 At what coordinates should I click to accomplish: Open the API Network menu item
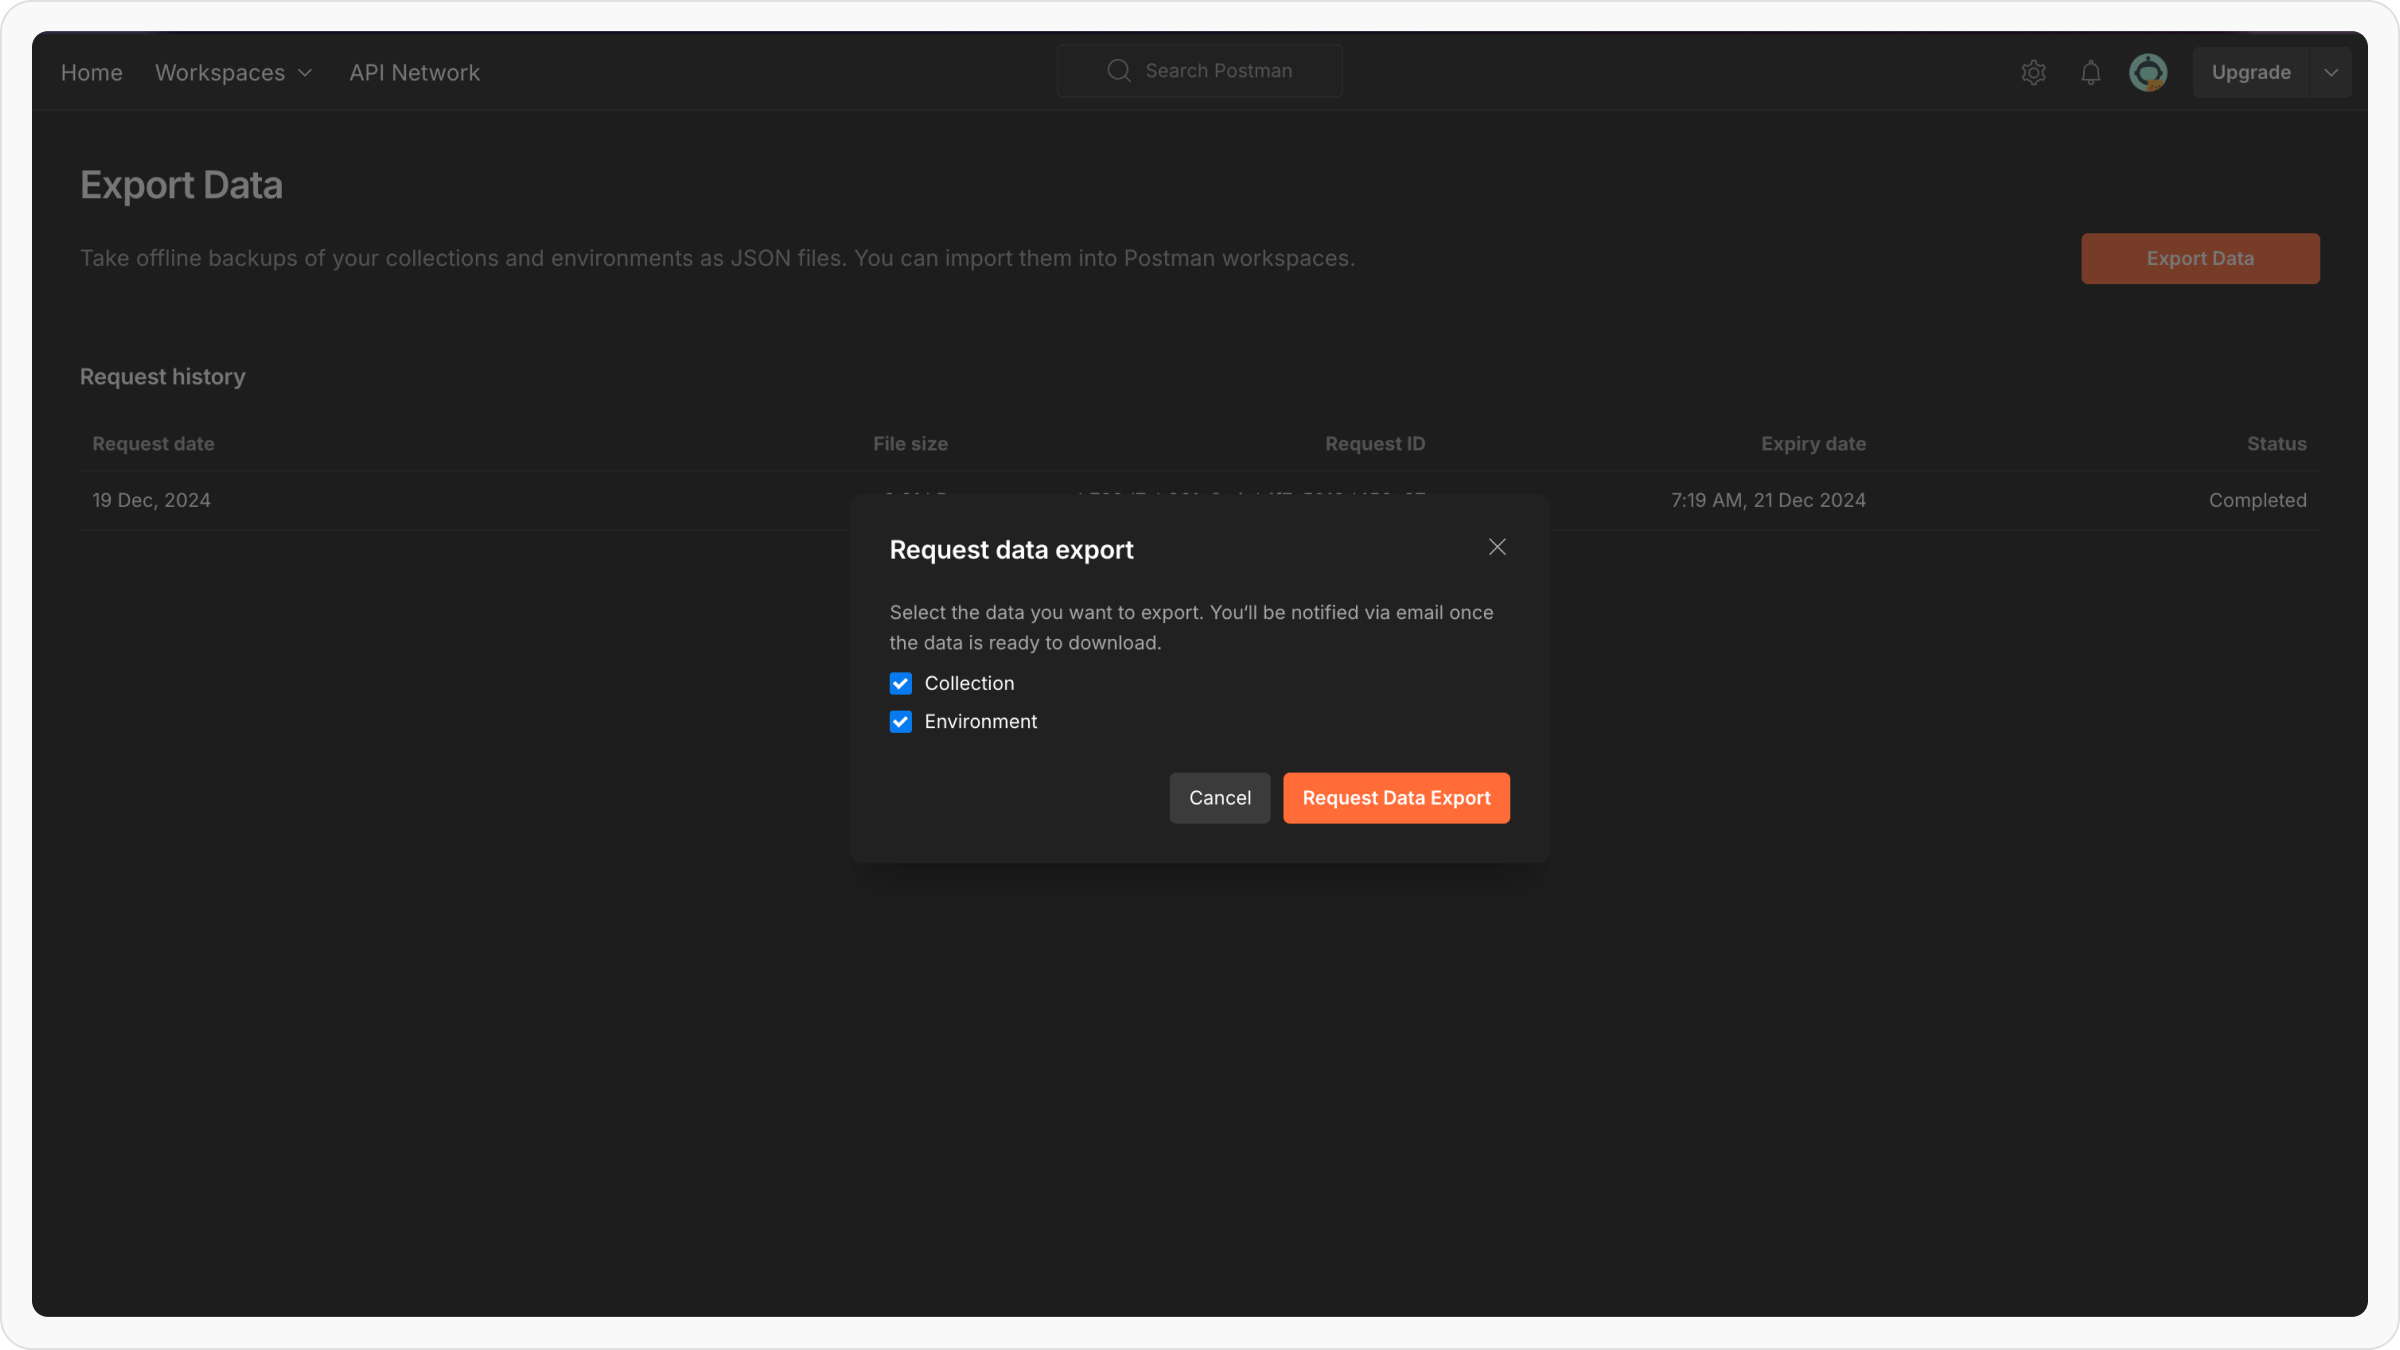[x=414, y=73]
